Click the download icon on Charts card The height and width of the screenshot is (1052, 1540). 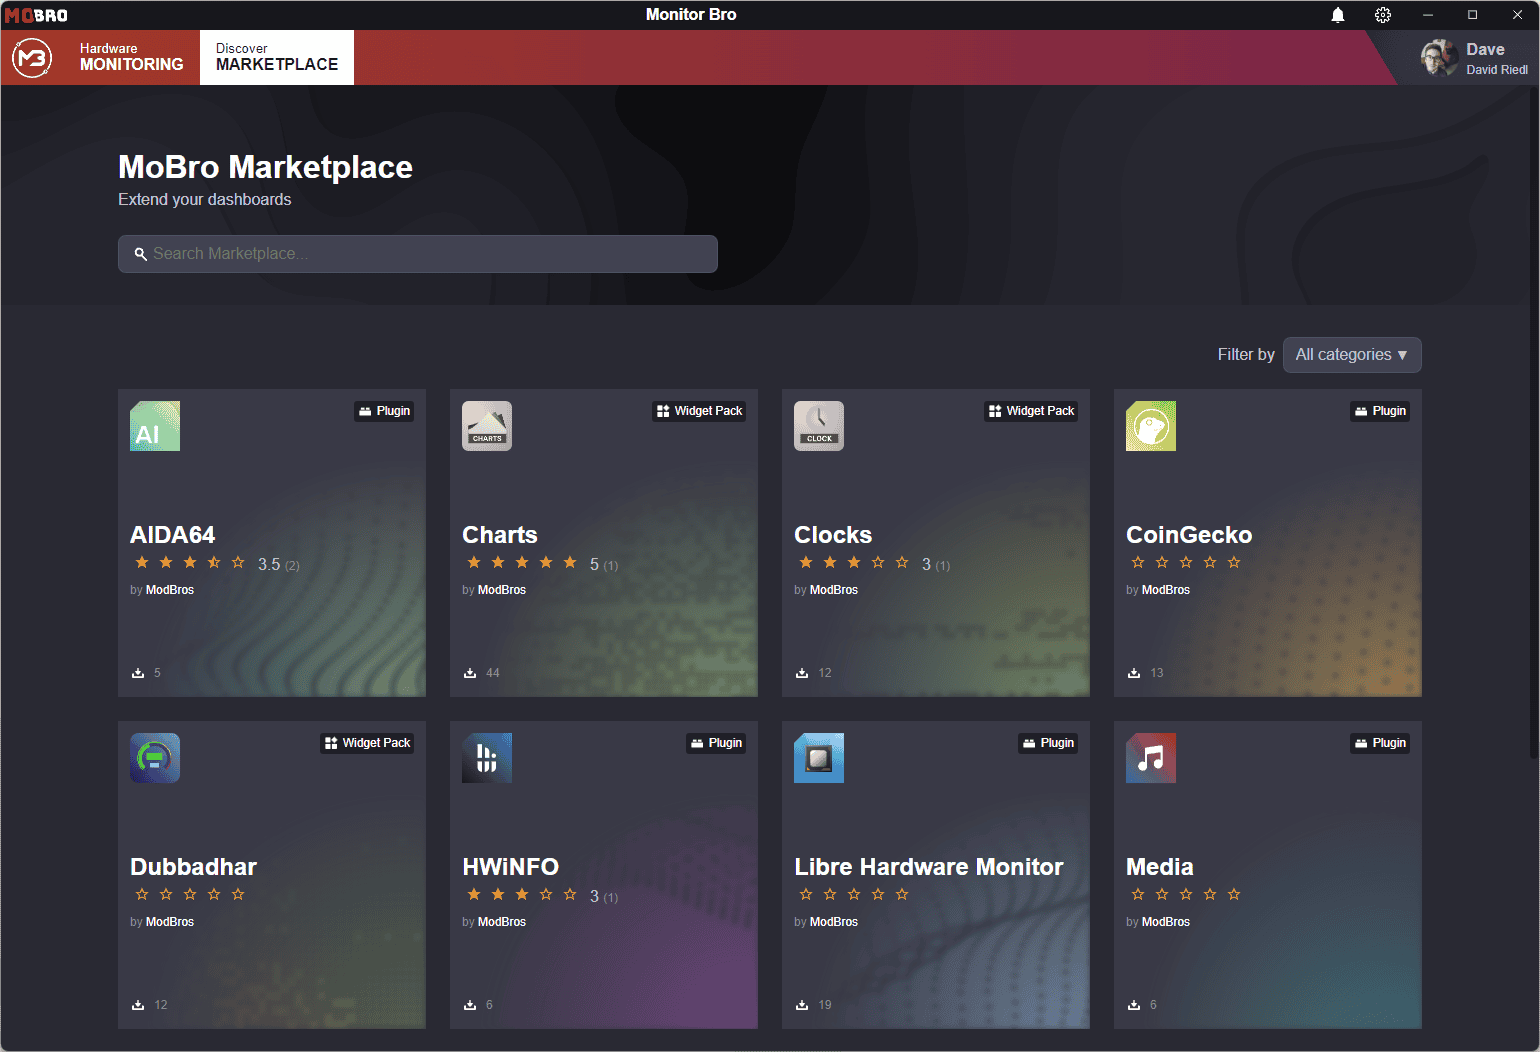[470, 673]
